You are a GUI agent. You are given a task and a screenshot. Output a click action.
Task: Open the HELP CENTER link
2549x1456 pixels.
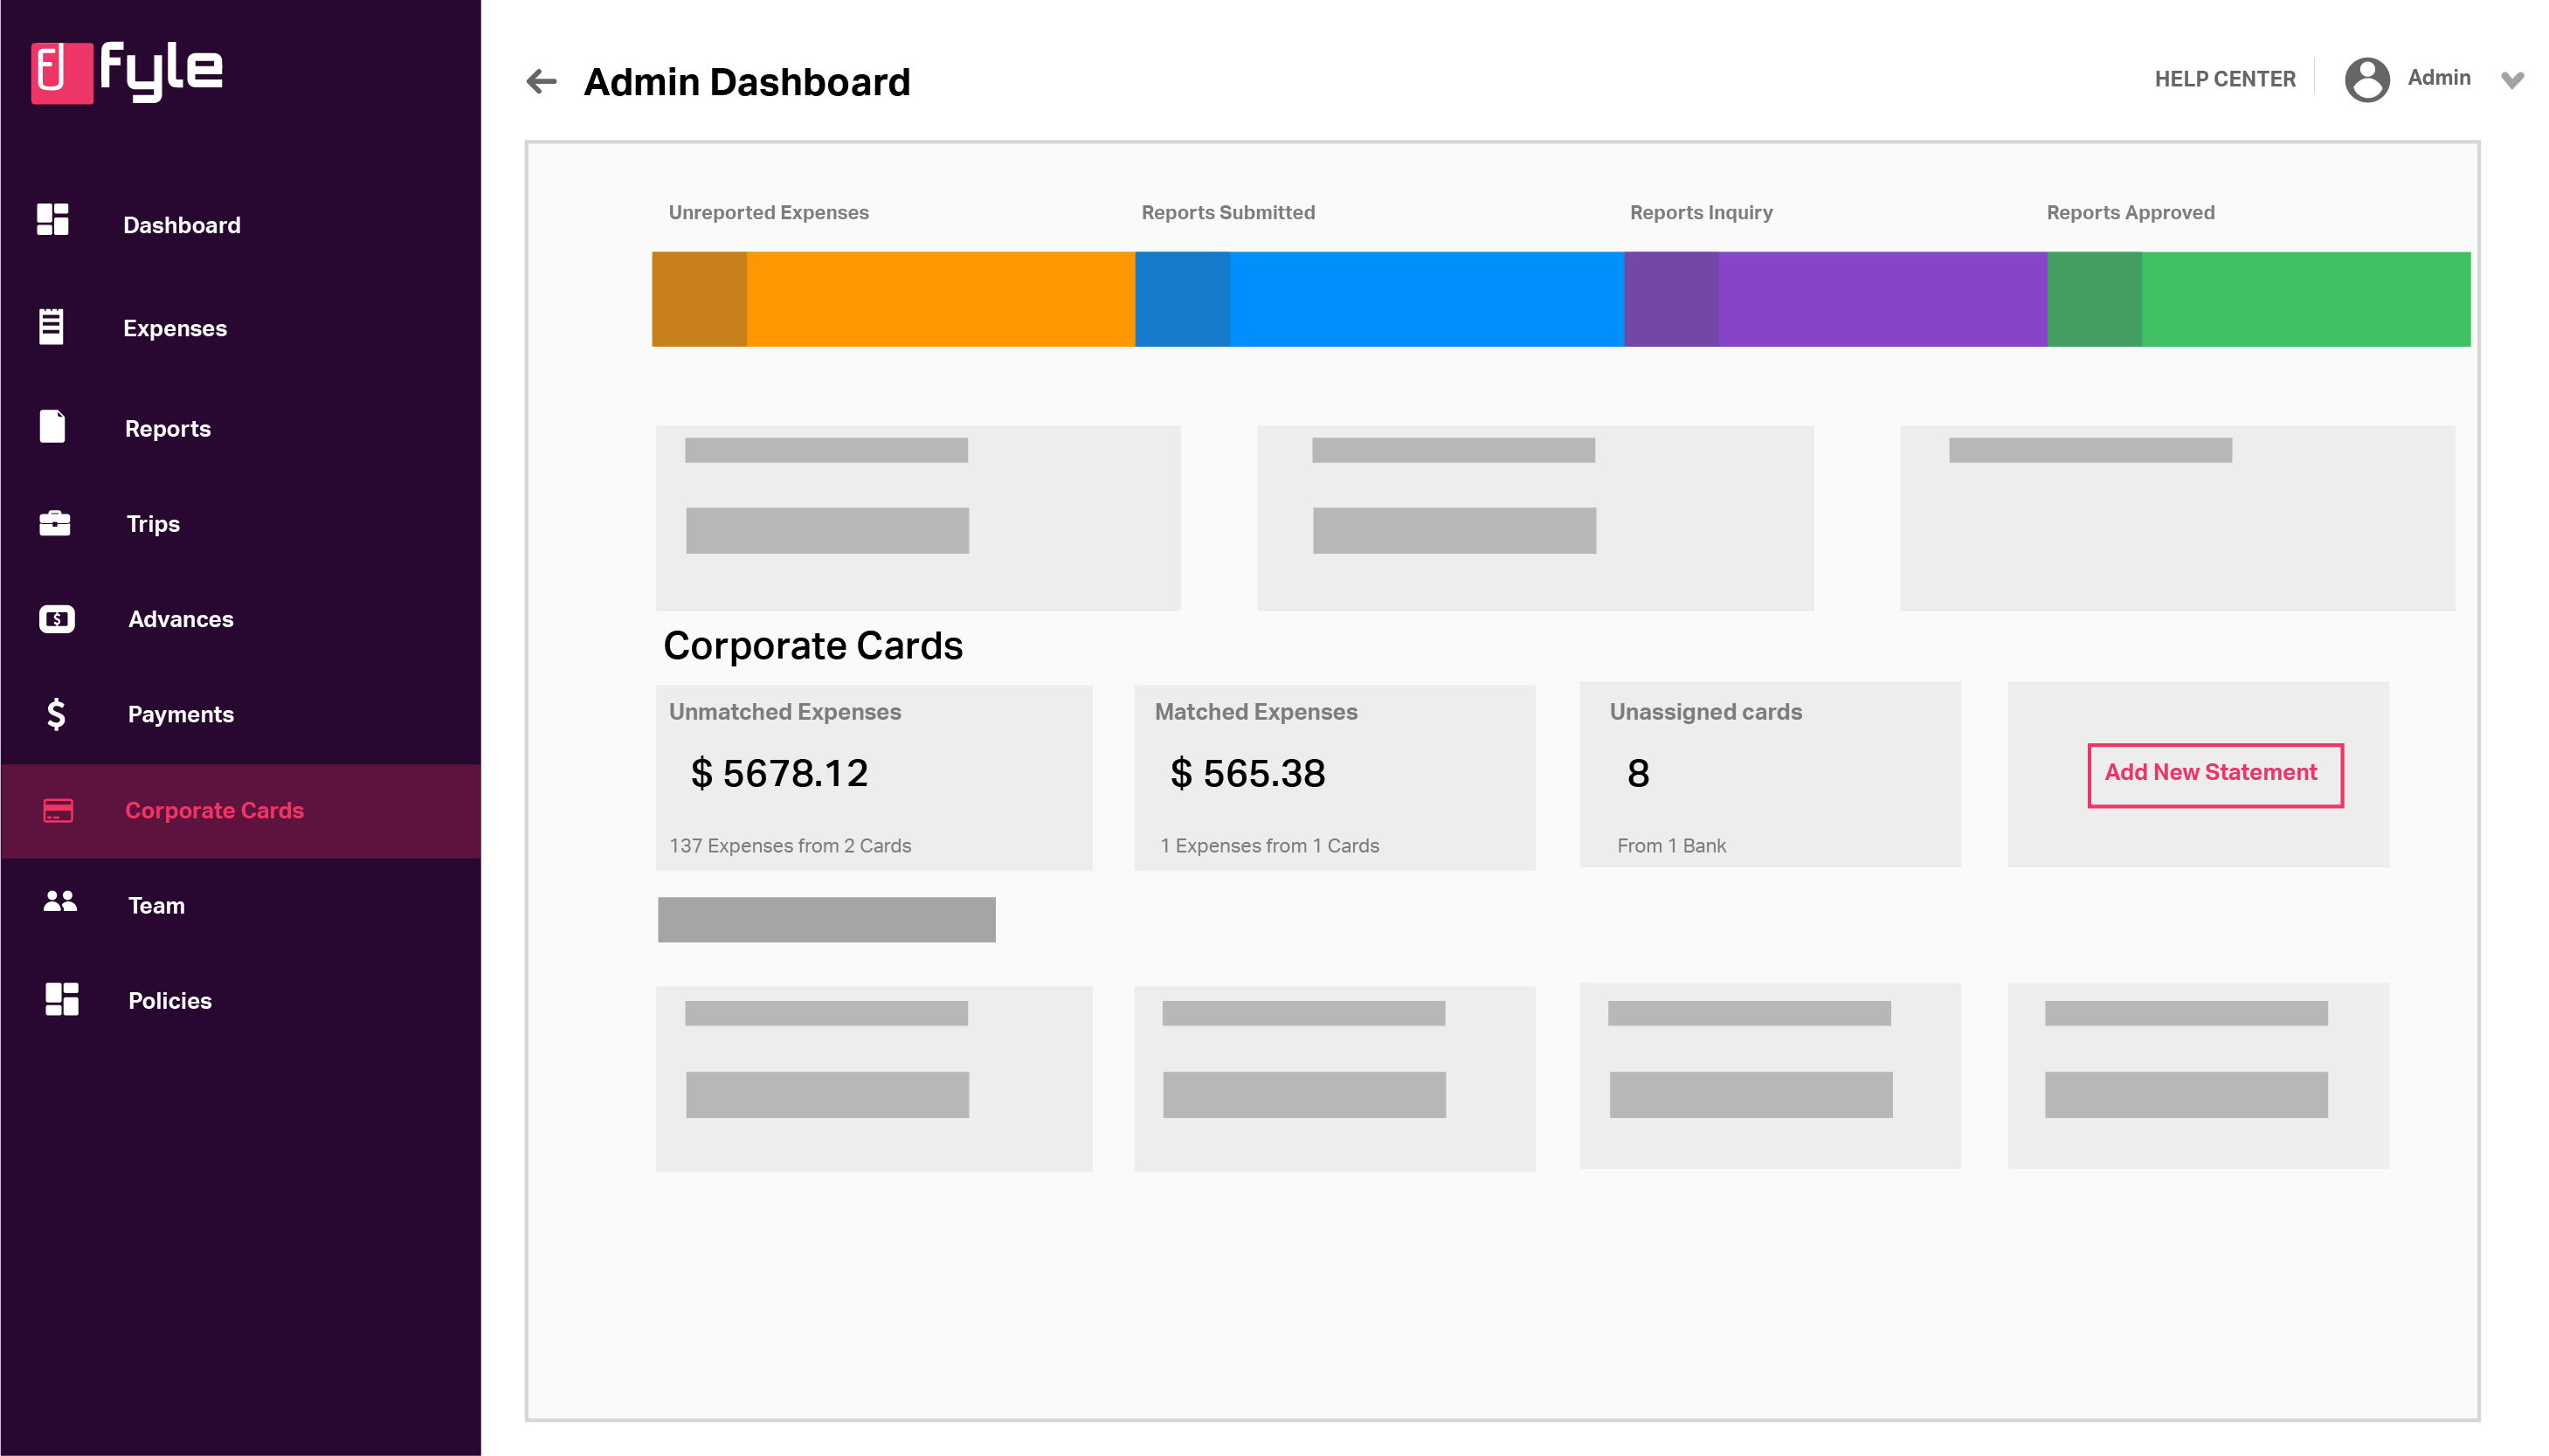click(x=2224, y=79)
